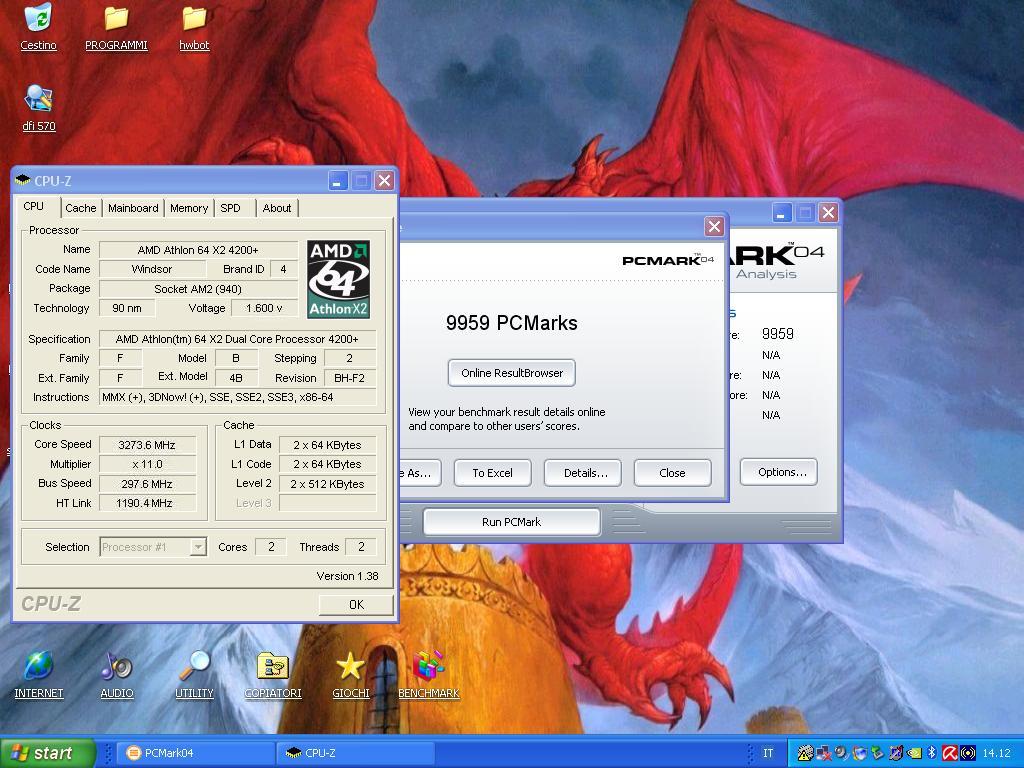Click the HT Link value 1190.4 MHz
1024x768 pixels.
[x=147, y=503]
